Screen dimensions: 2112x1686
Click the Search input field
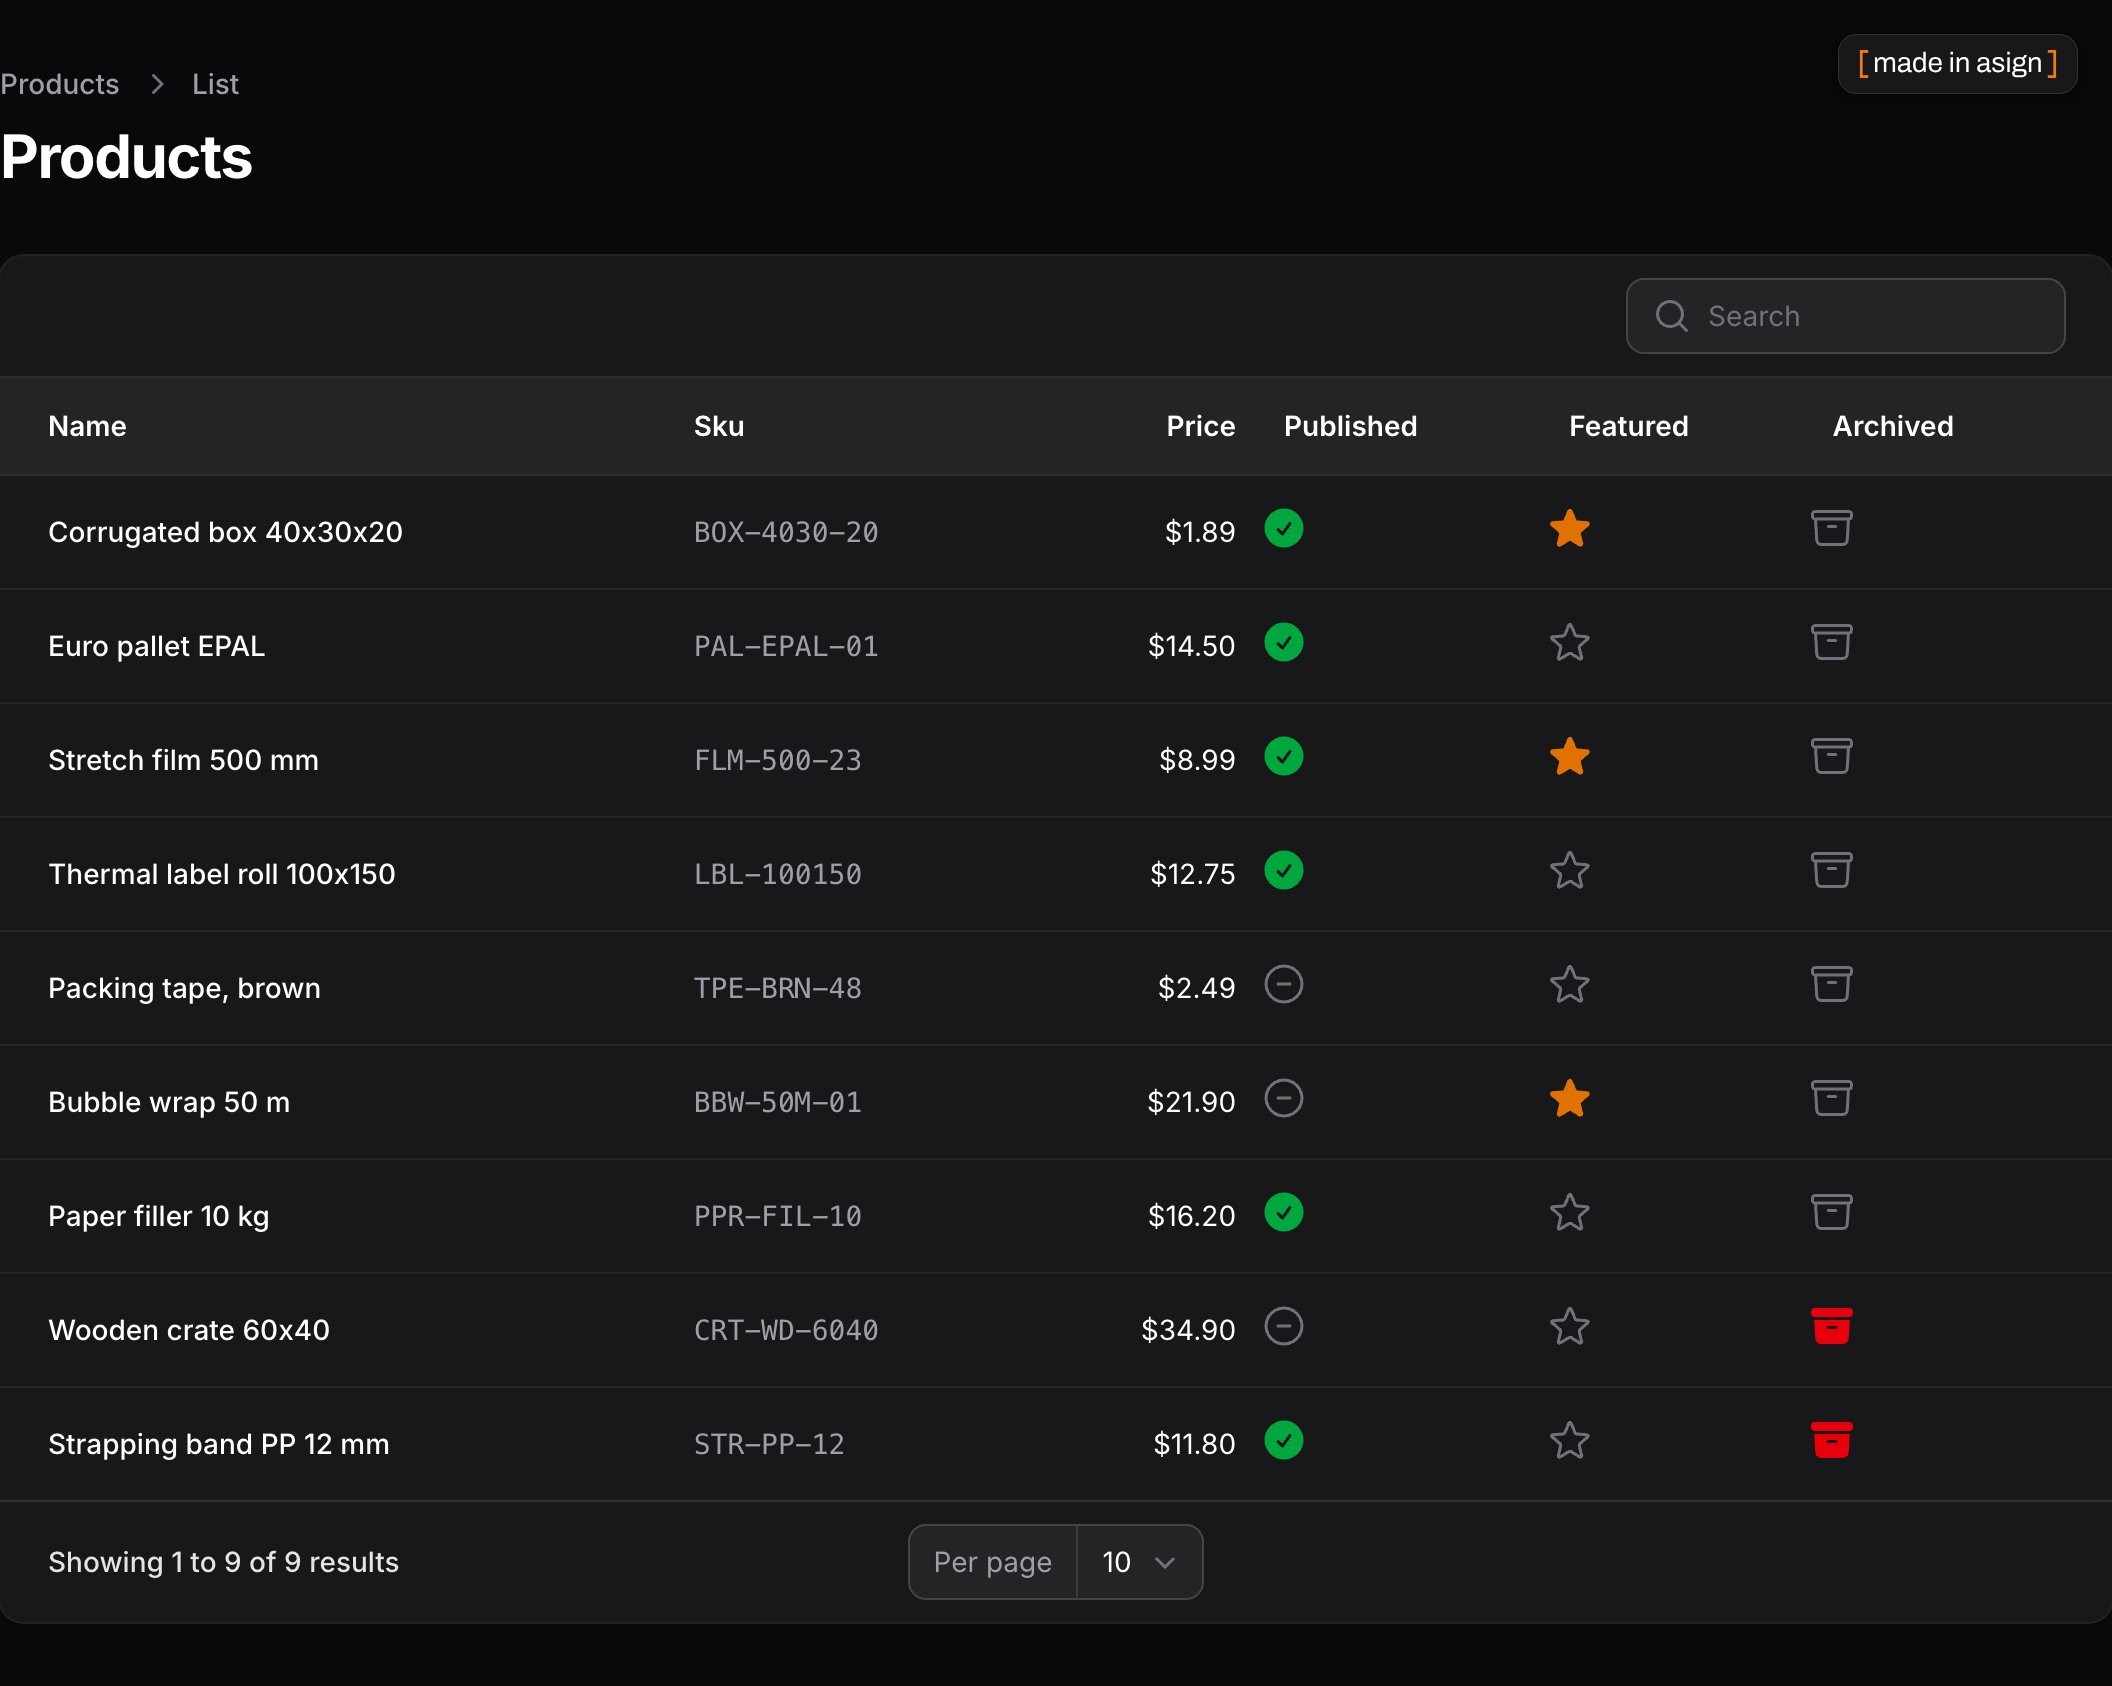[1845, 316]
